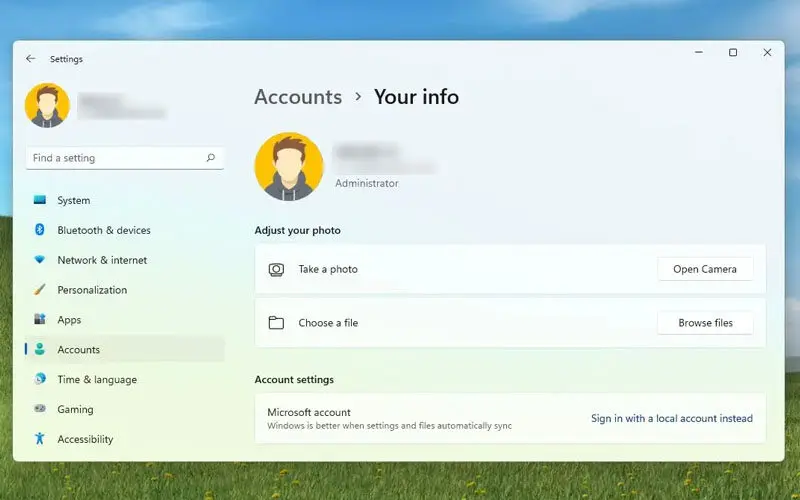Click the large profile picture avatar

pyautogui.click(x=289, y=167)
